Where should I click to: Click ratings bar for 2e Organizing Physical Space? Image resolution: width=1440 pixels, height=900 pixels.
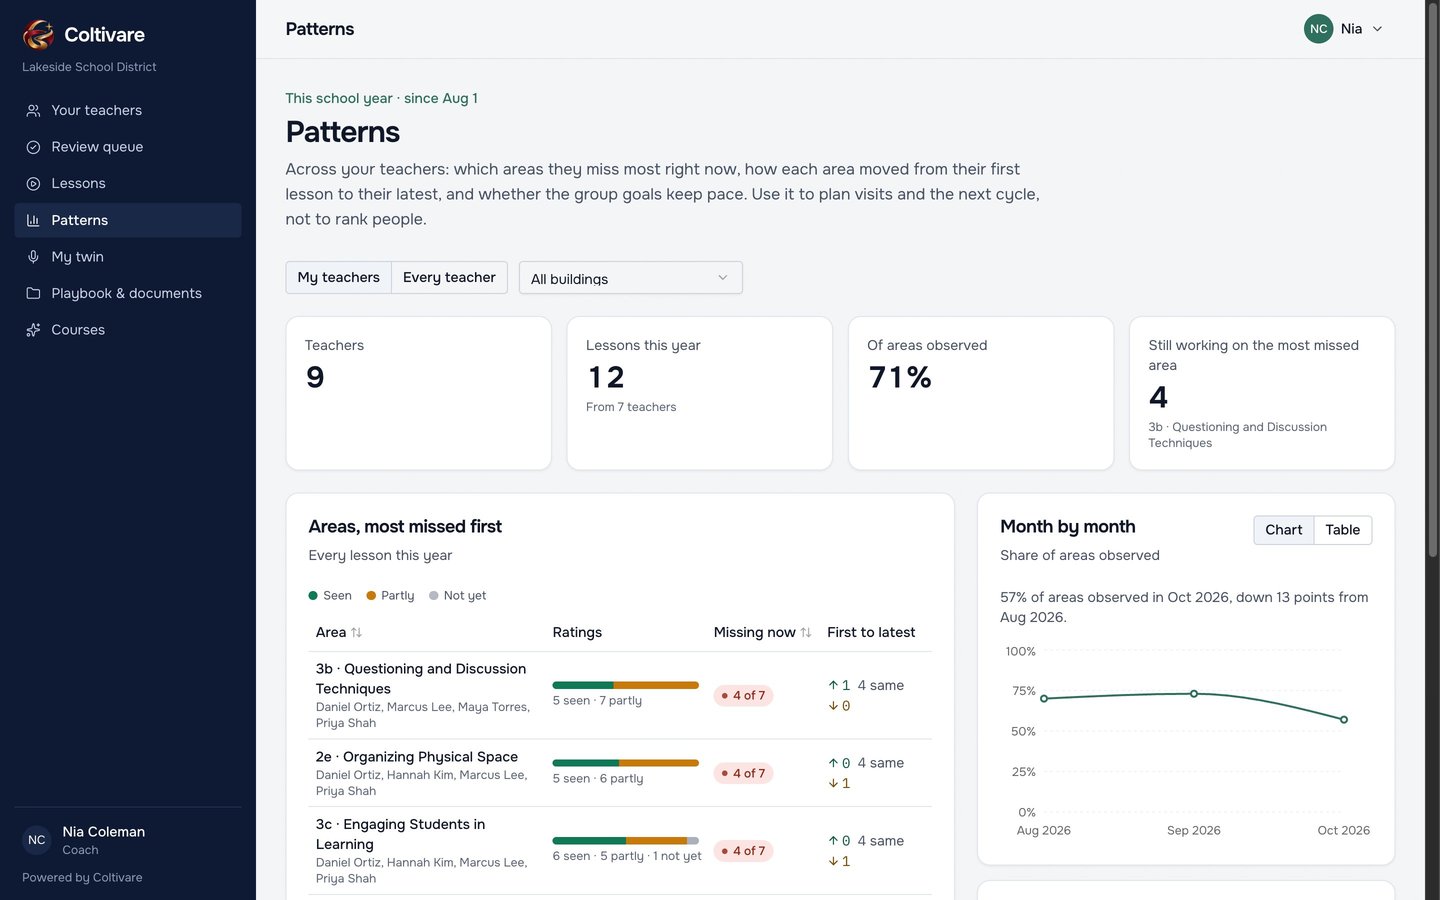click(625, 763)
